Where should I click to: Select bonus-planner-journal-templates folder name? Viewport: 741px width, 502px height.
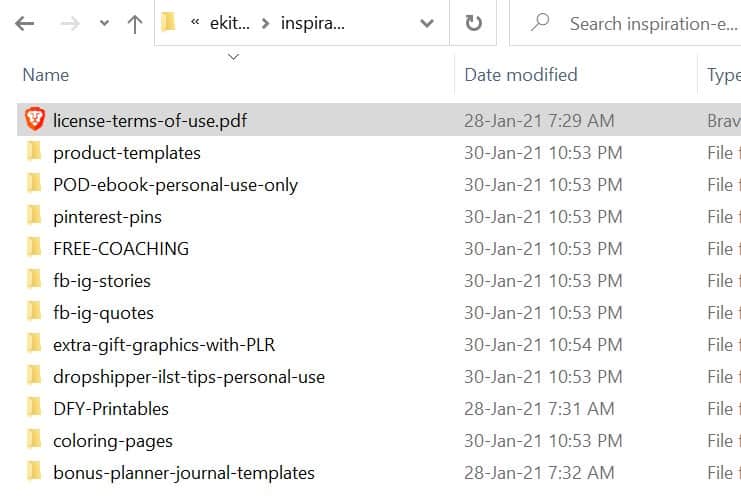pos(184,473)
